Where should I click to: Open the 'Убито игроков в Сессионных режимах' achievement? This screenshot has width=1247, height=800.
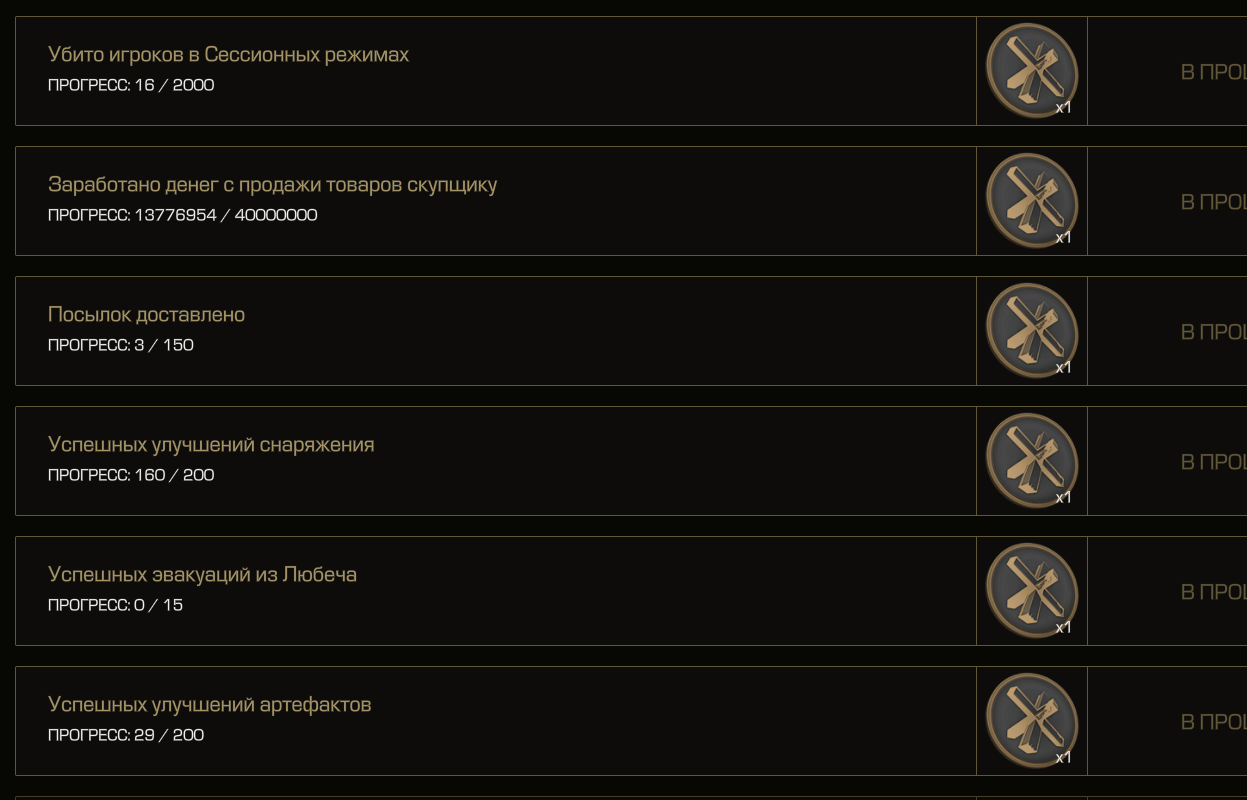[x=228, y=55]
